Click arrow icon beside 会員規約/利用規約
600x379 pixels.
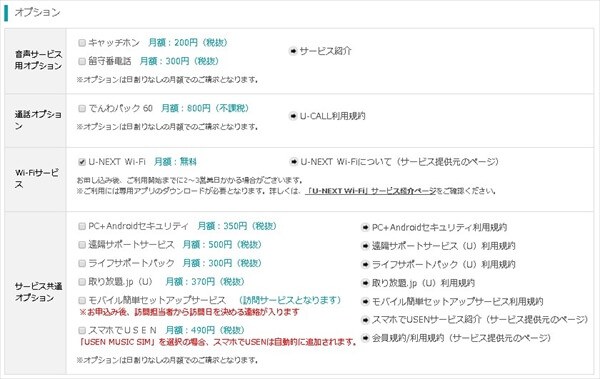pos(365,338)
